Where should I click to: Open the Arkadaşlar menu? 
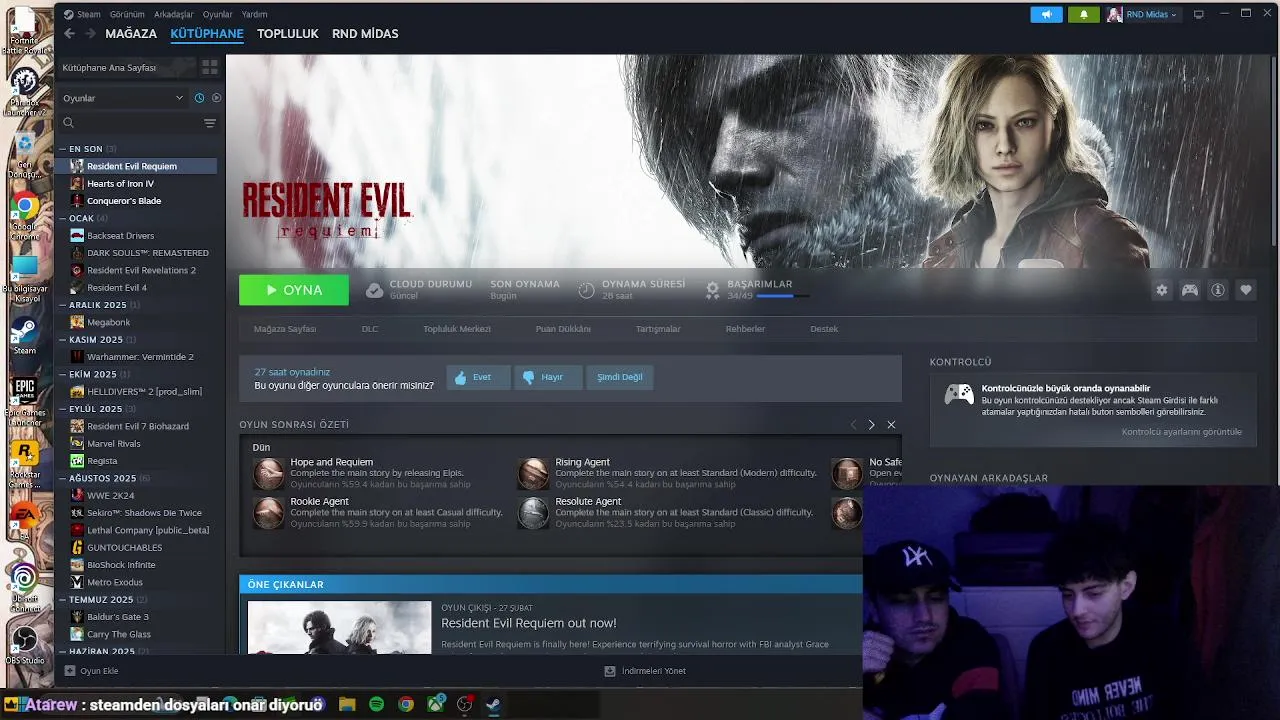[x=173, y=15]
